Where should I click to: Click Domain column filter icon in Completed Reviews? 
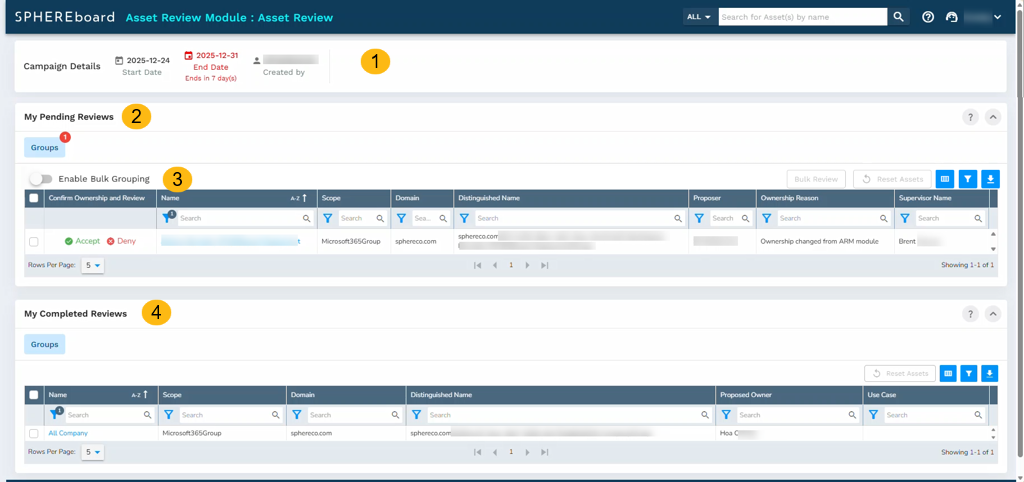coord(296,415)
